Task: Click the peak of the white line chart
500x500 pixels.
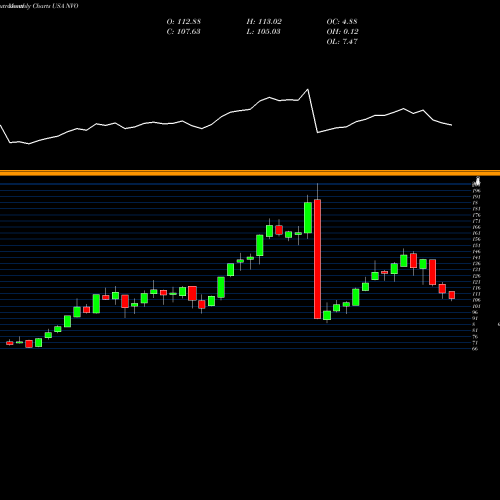Action: [x=308, y=89]
